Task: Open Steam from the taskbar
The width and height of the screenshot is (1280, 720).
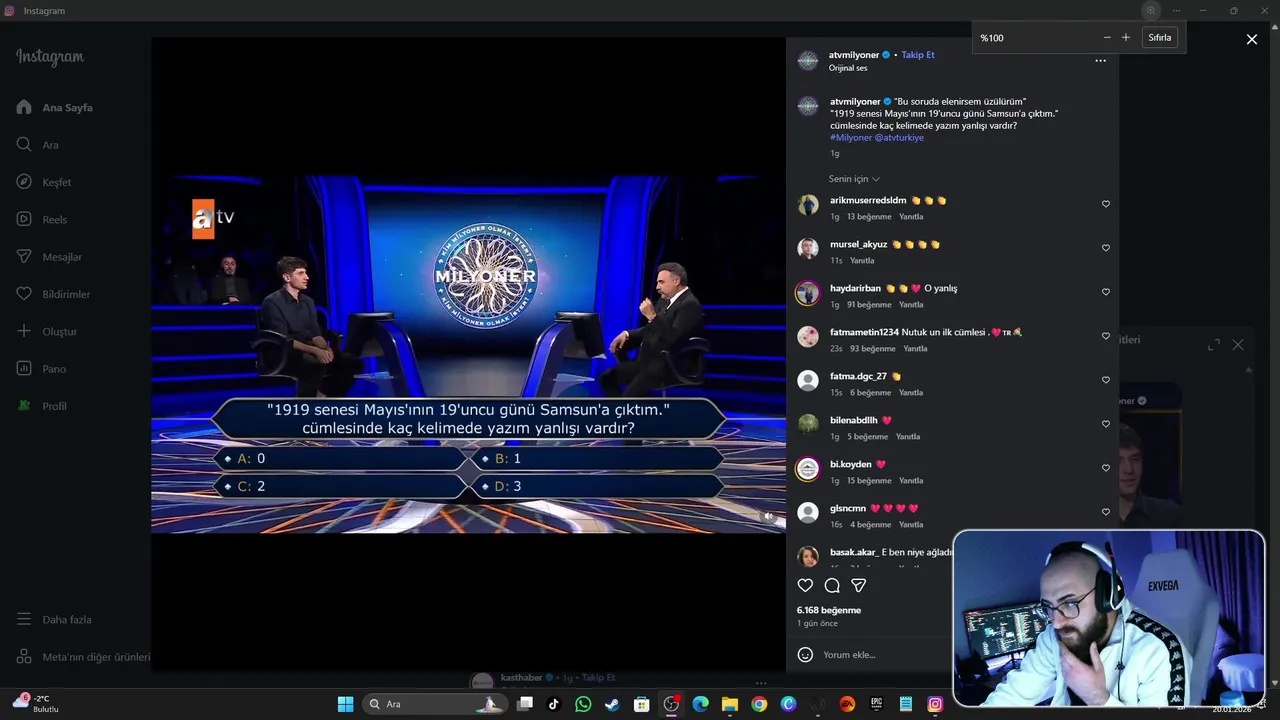Action: pyautogui.click(x=612, y=704)
